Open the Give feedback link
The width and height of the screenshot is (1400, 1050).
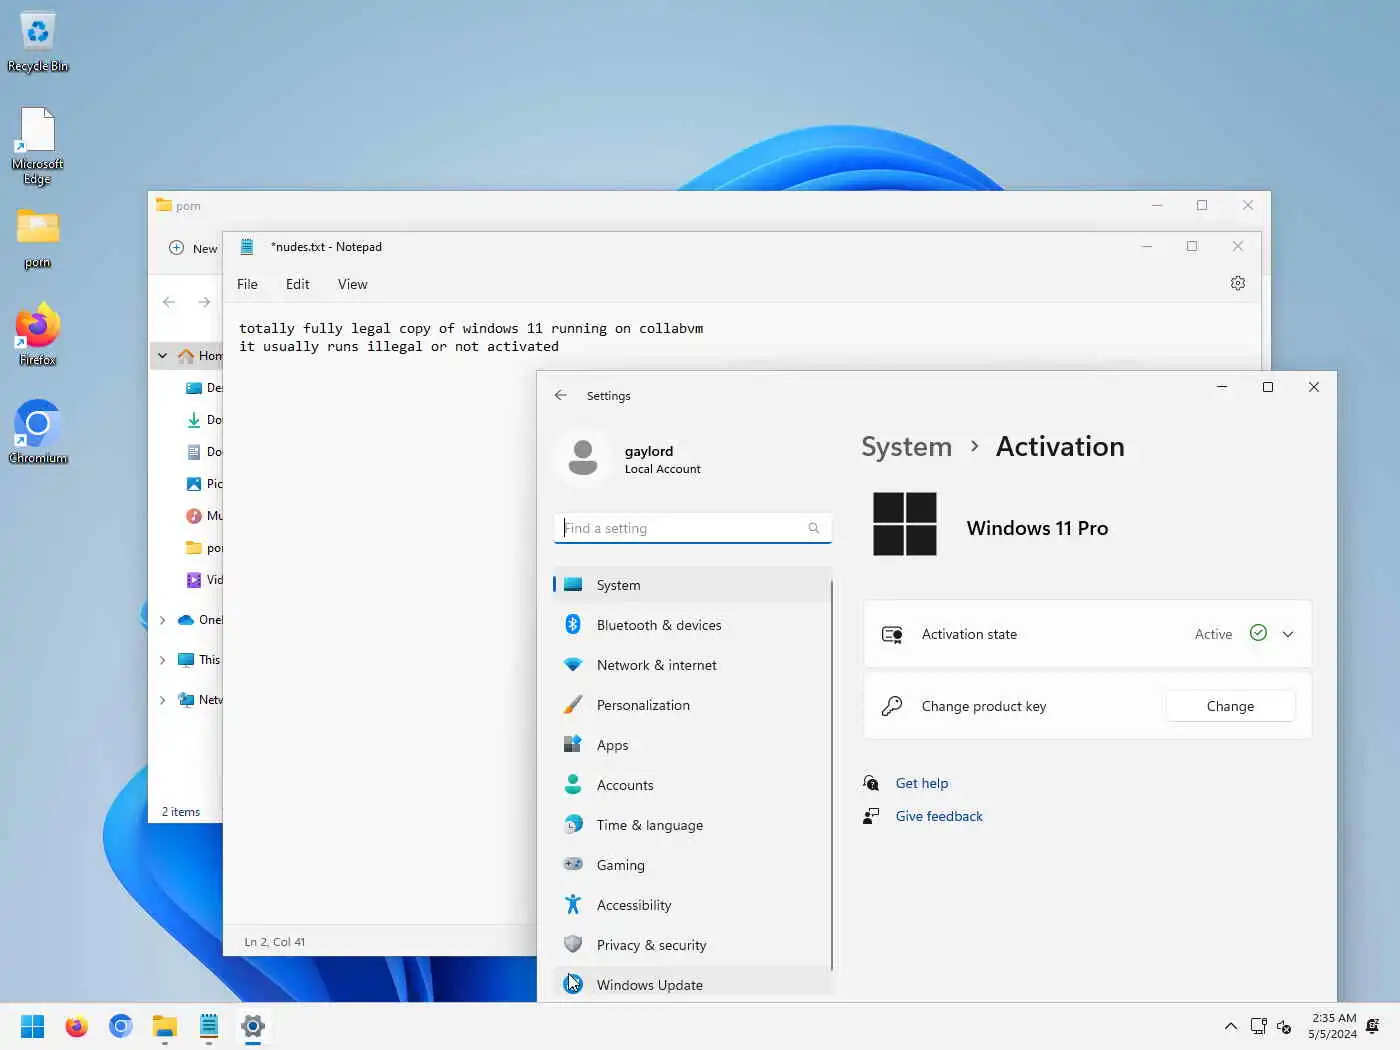point(939,816)
